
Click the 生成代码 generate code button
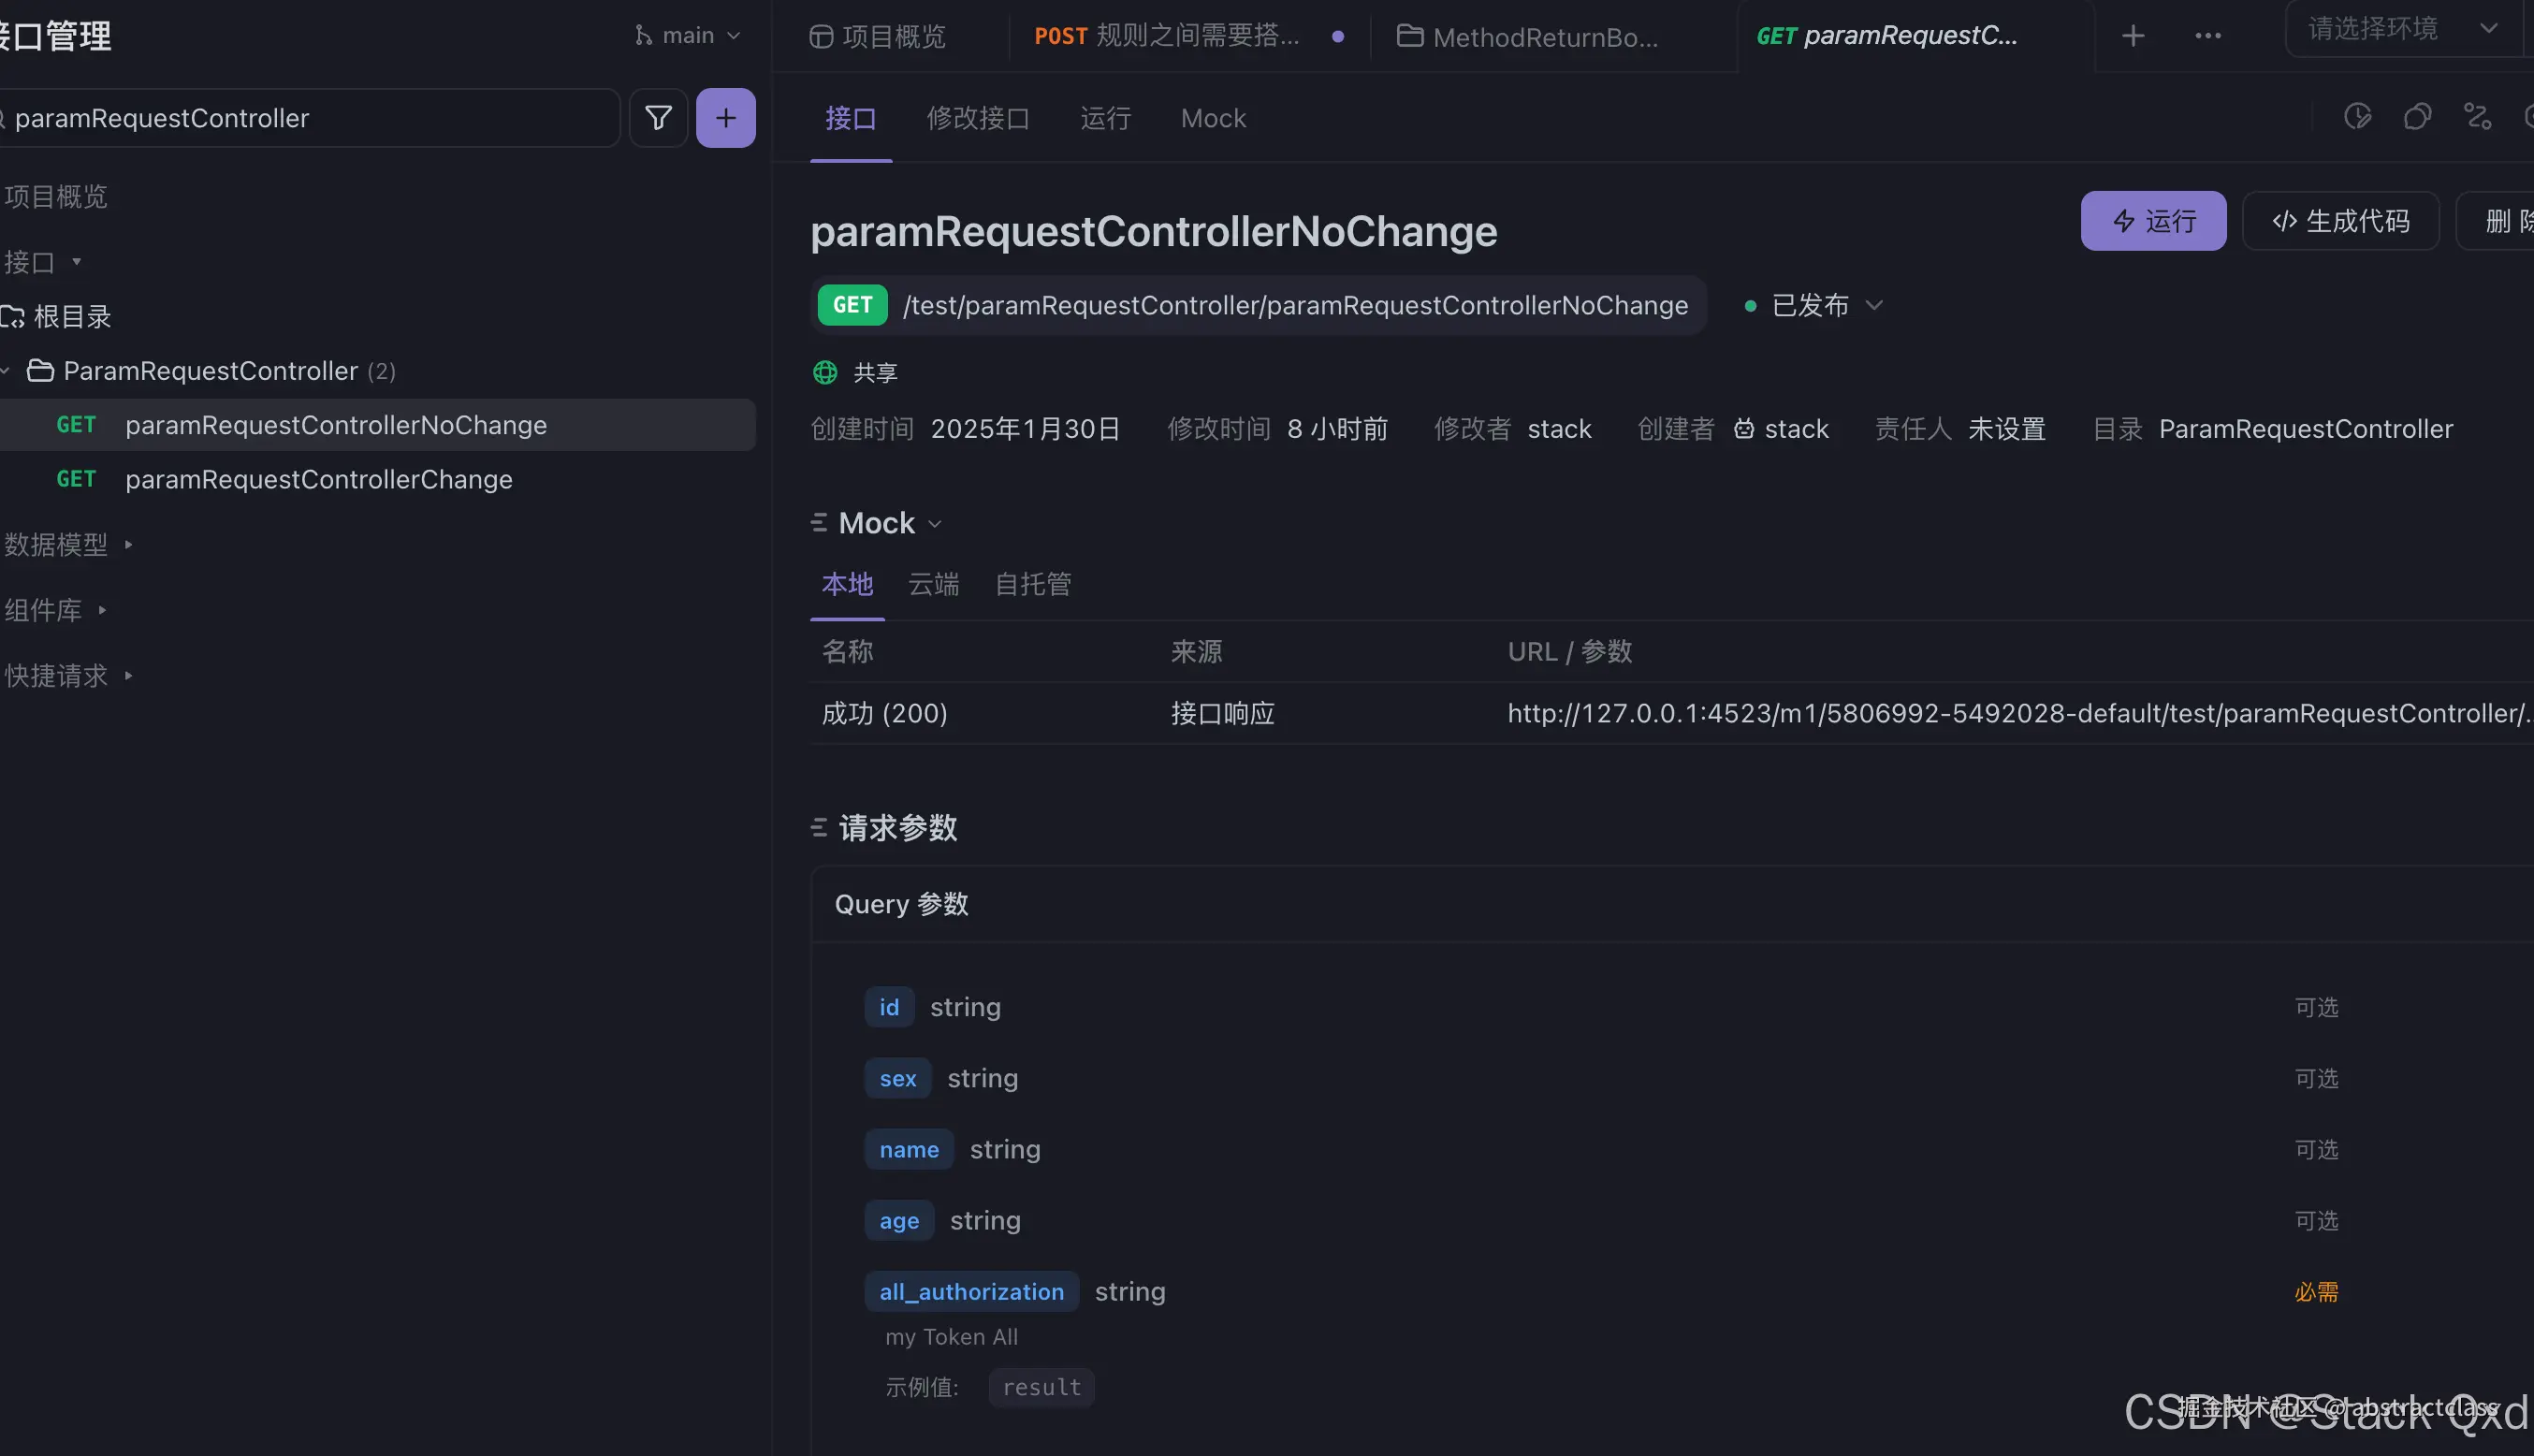(x=2341, y=221)
